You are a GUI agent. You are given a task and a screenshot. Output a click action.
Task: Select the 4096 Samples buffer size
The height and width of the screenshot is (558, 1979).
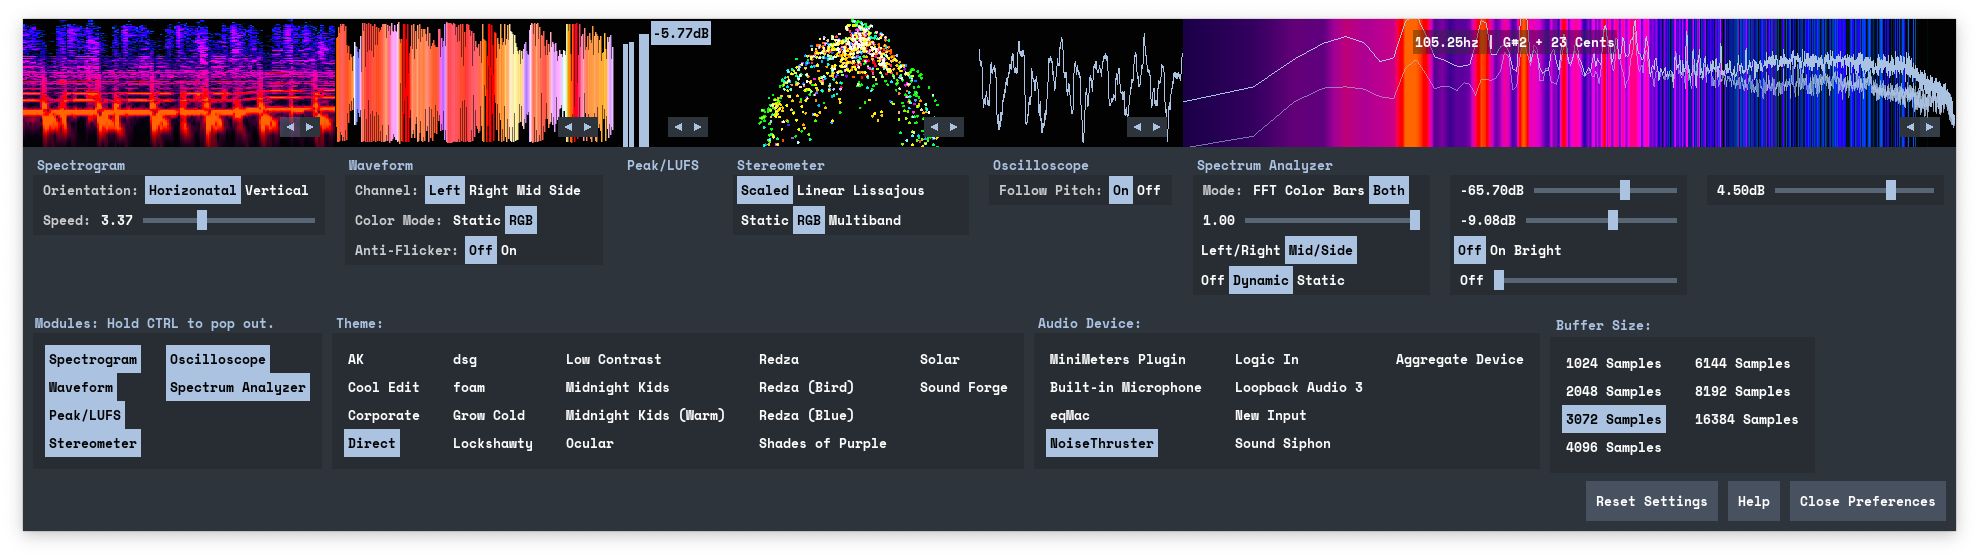click(1613, 448)
